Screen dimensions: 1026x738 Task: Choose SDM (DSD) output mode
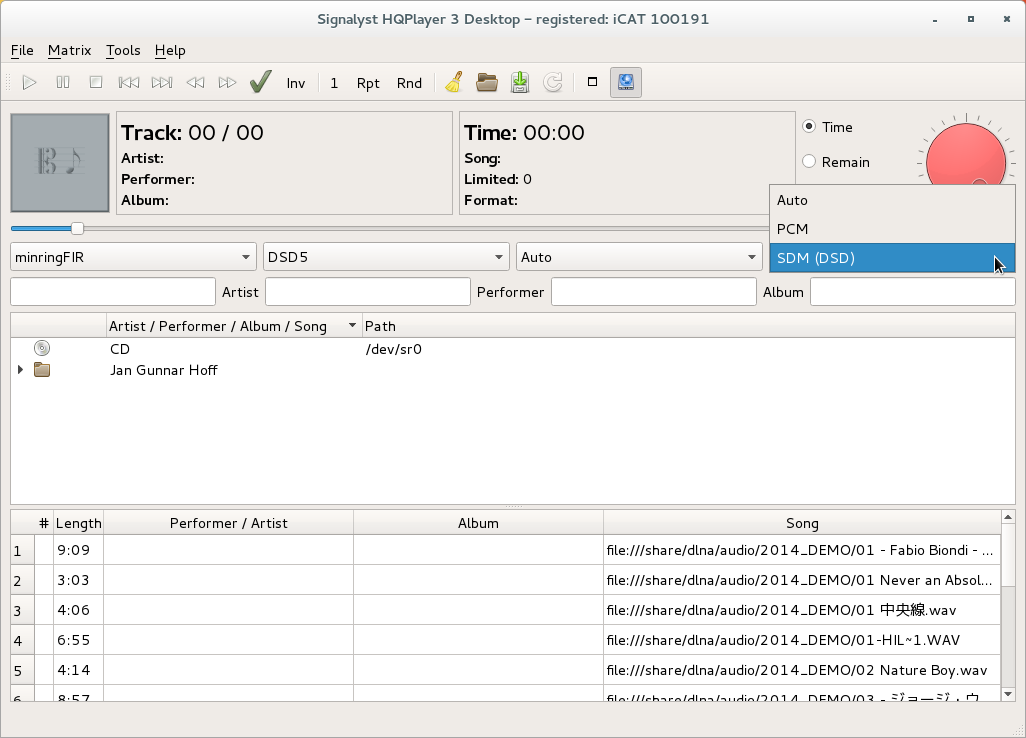tap(893, 258)
